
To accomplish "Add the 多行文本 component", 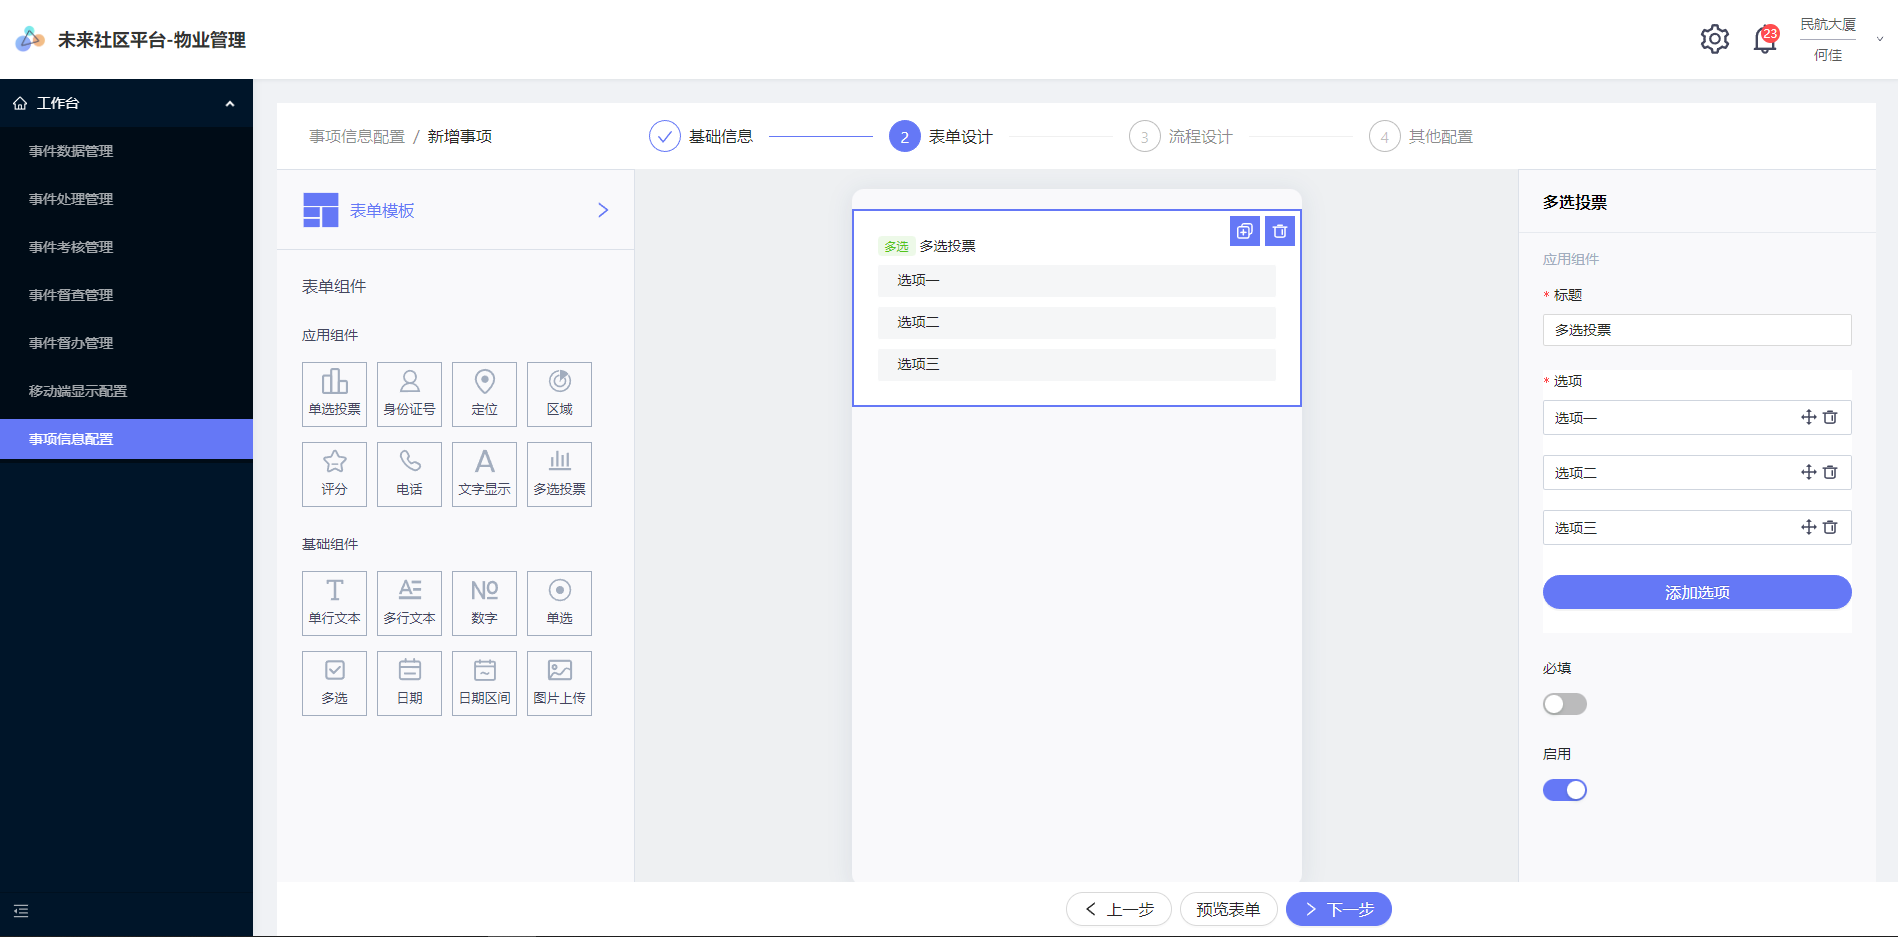I will point(409,603).
